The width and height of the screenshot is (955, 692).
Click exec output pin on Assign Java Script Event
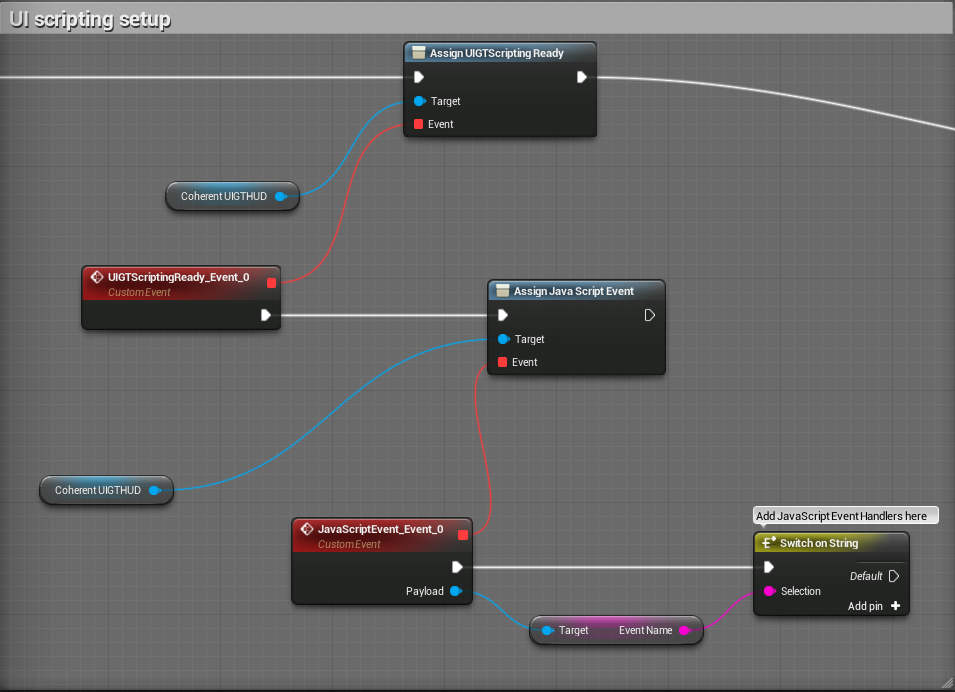(650, 315)
